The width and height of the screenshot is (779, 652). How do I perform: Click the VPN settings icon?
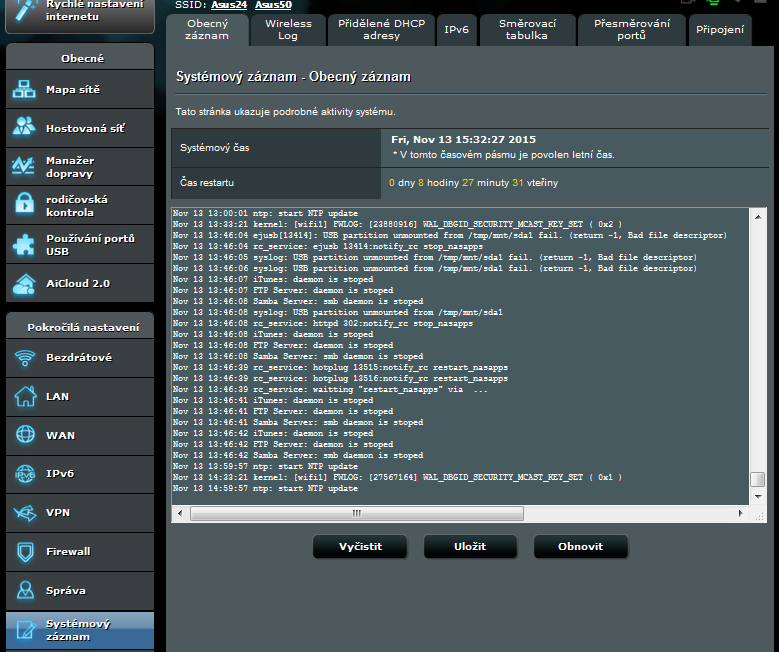click(25, 513)
